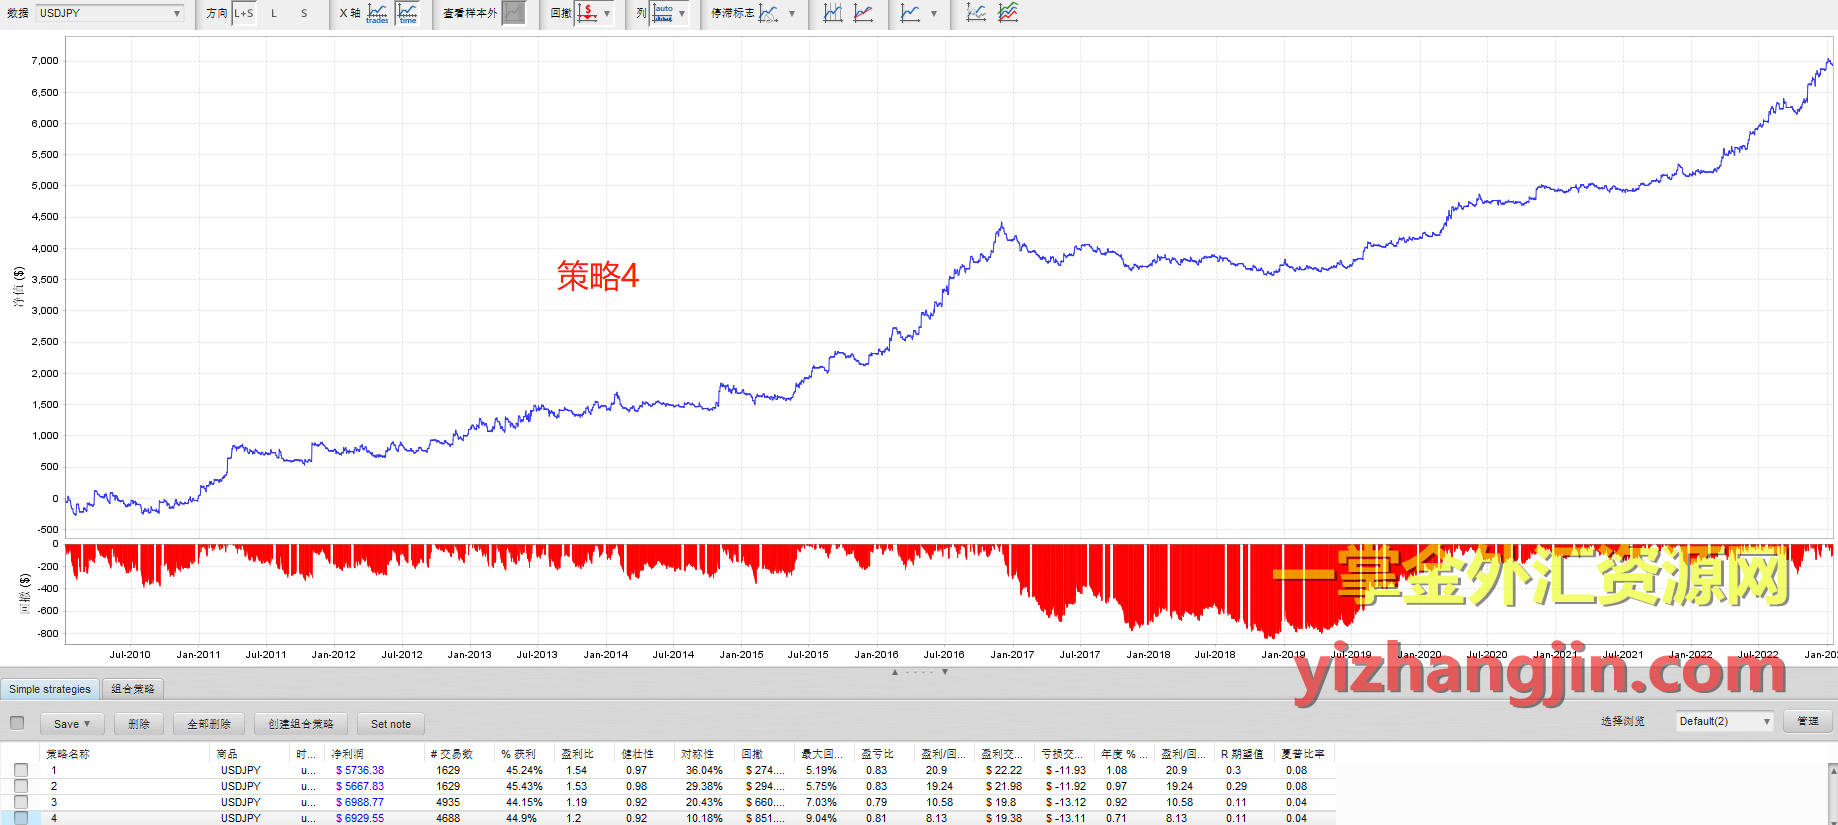The width and height of the screenshot is (1838, 825).
Task: Click the 9.04% max drawdown cell
Action: pyautogui.click(x=822, y=818)
